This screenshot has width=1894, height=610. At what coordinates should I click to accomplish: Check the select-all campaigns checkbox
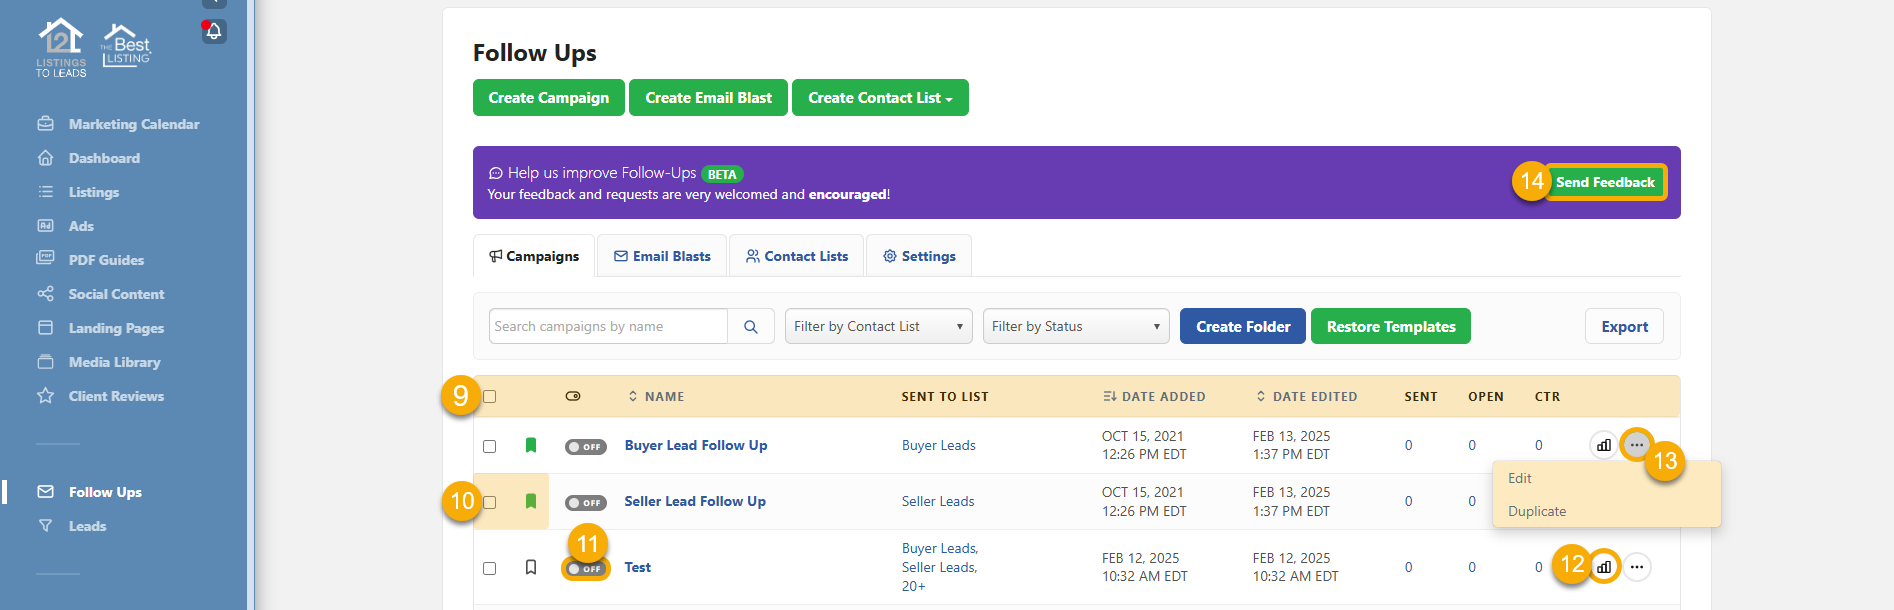tap(489, 397)
